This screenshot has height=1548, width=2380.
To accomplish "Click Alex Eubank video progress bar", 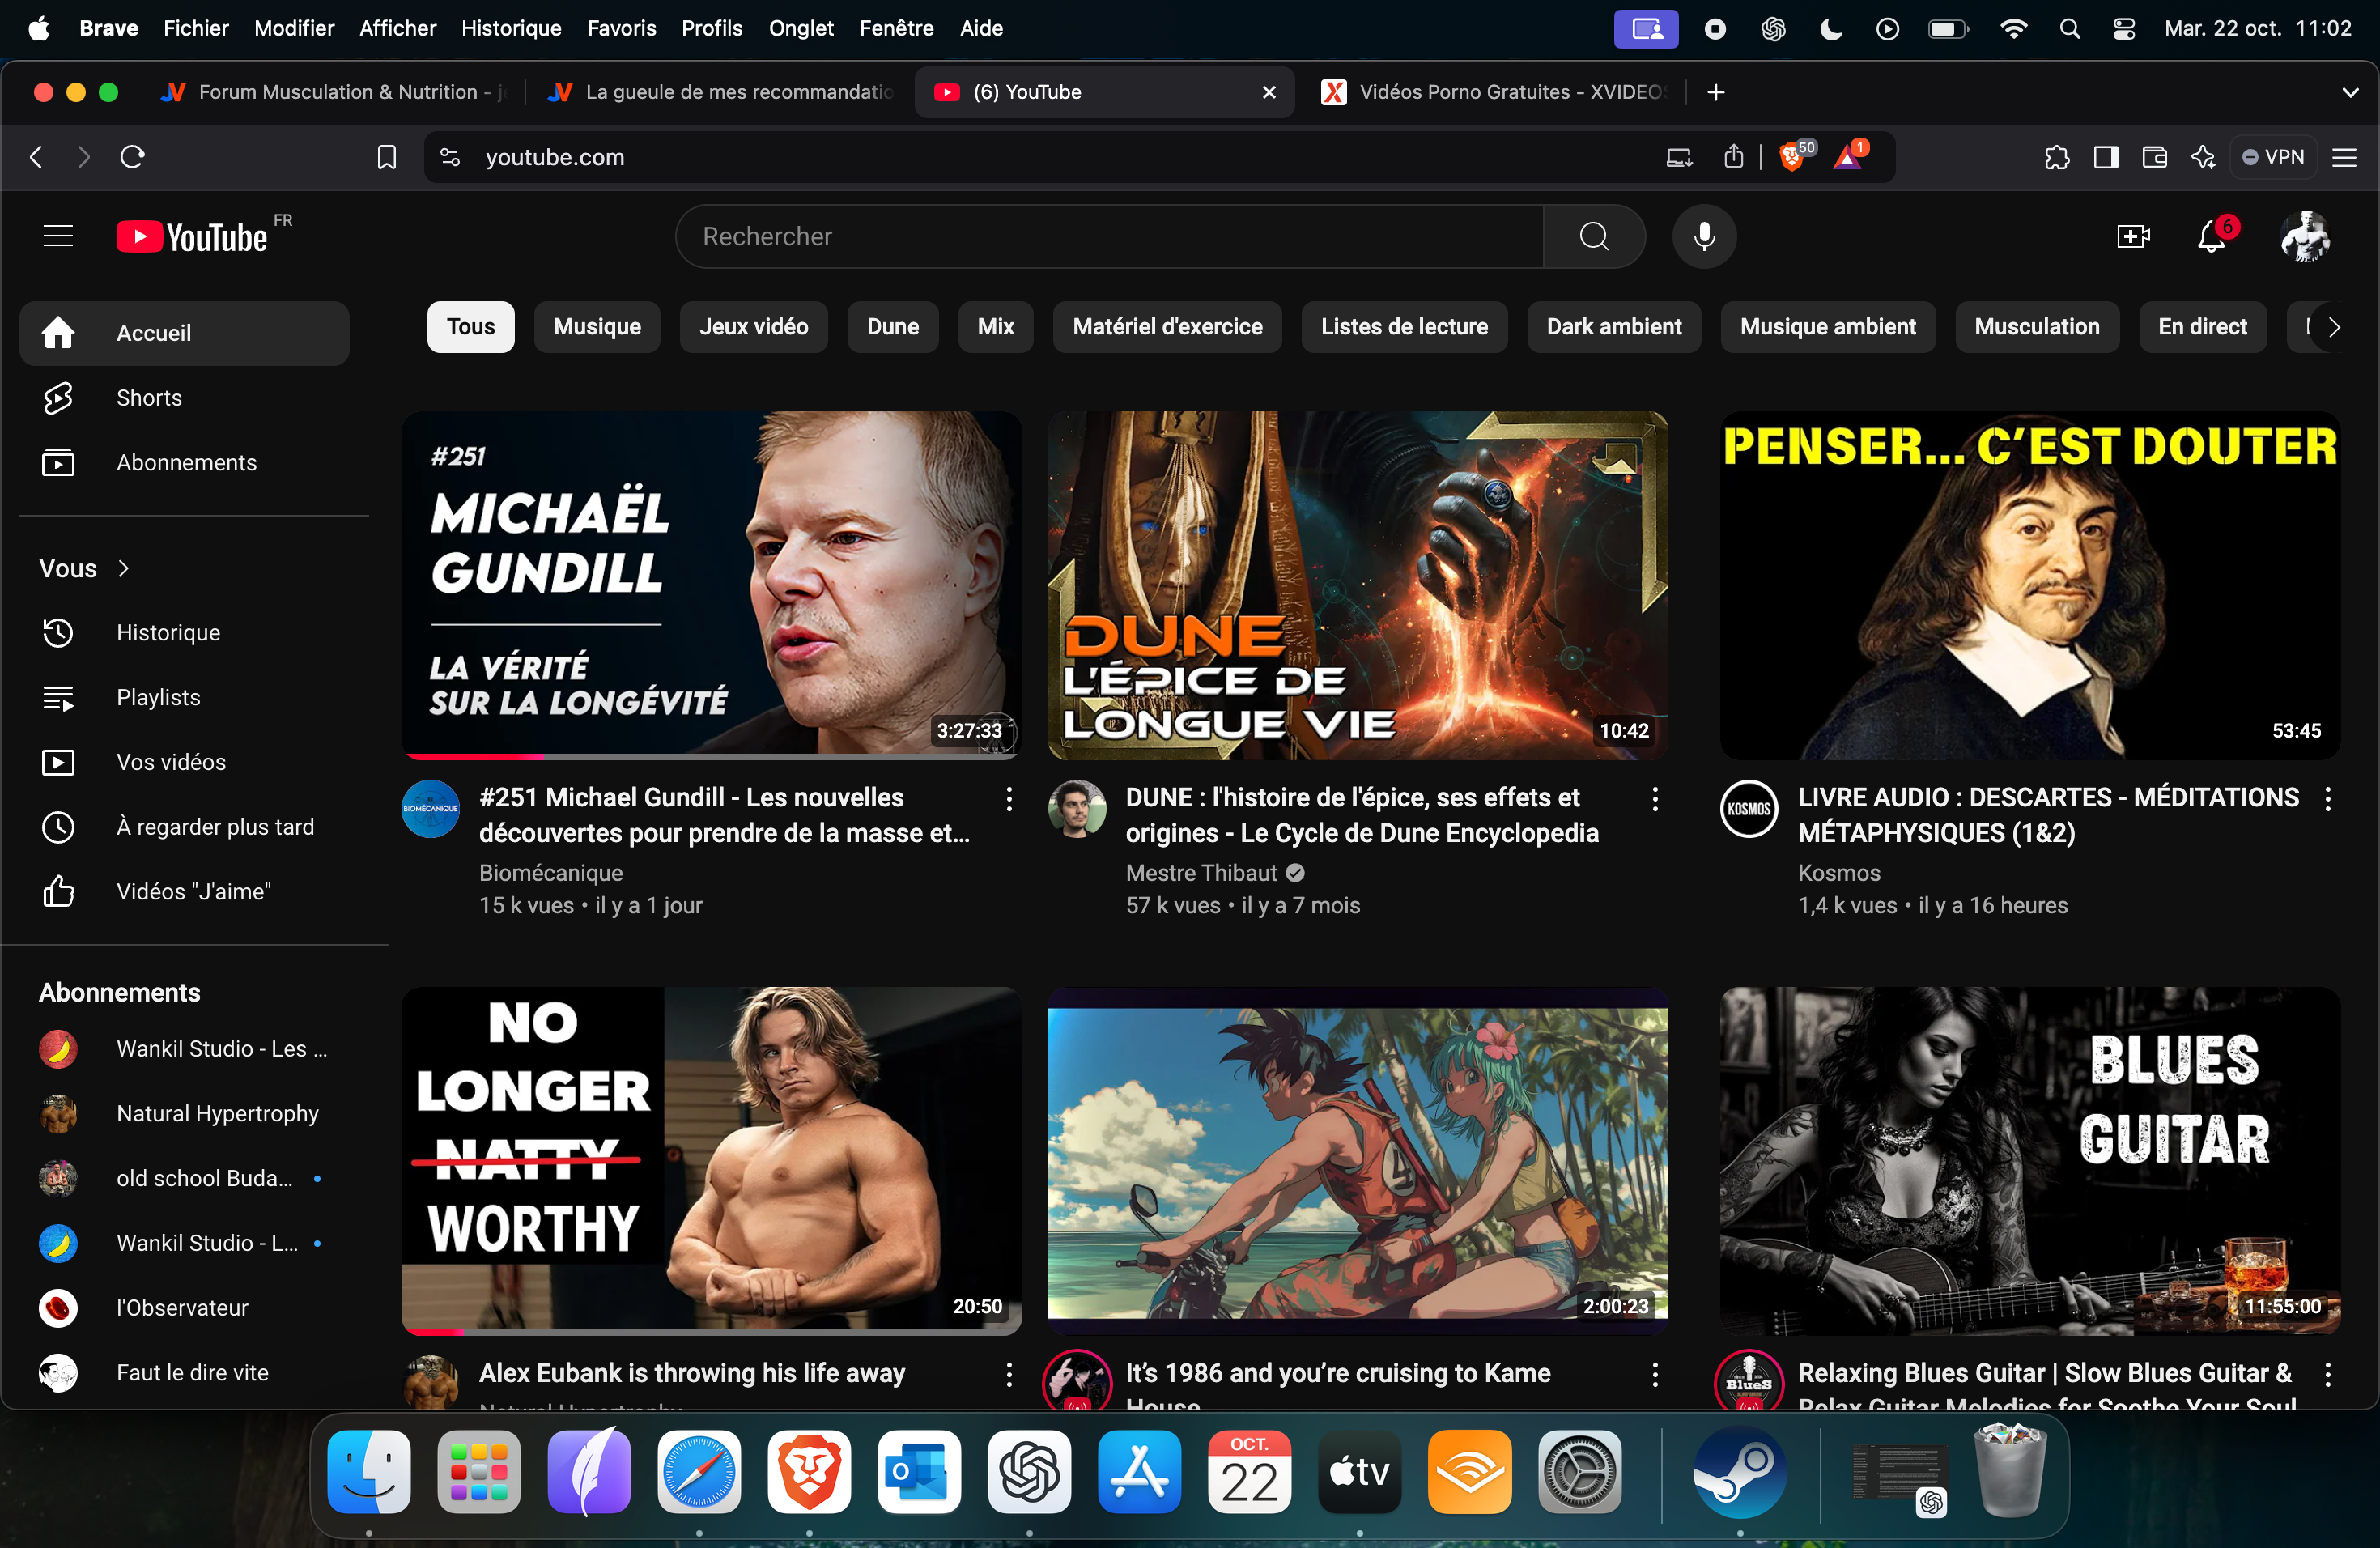I will point(711,1332).
